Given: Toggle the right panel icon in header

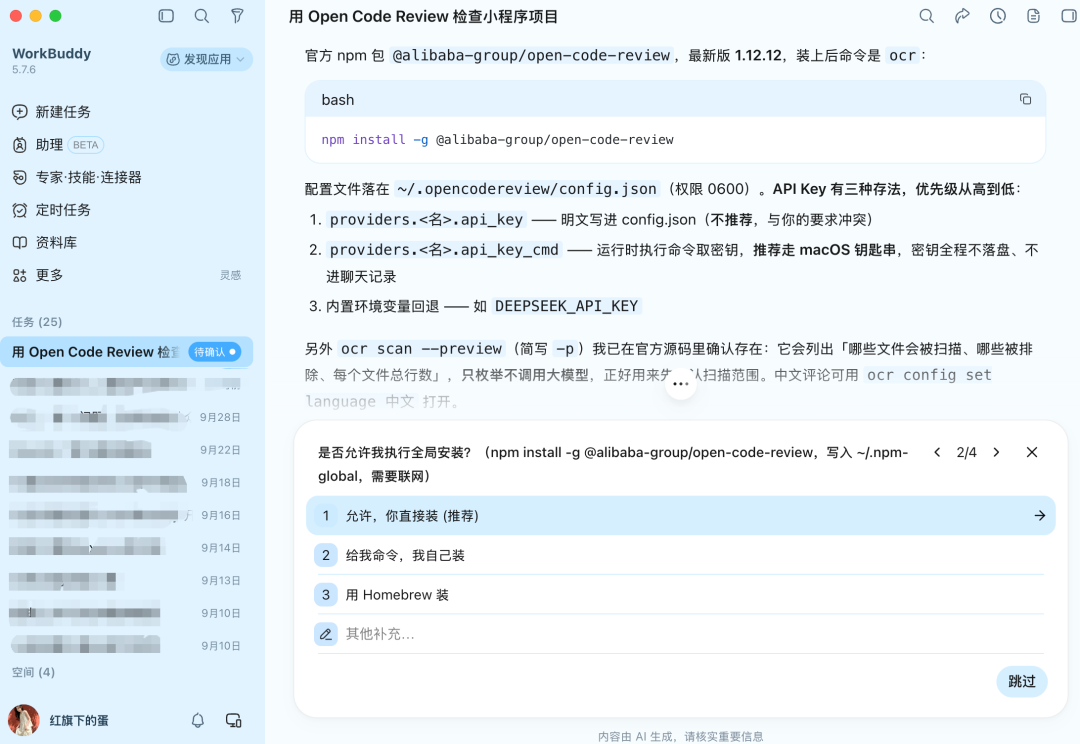Looking at the screenshot, I should pyautogui.click(x=1070, y=16).
